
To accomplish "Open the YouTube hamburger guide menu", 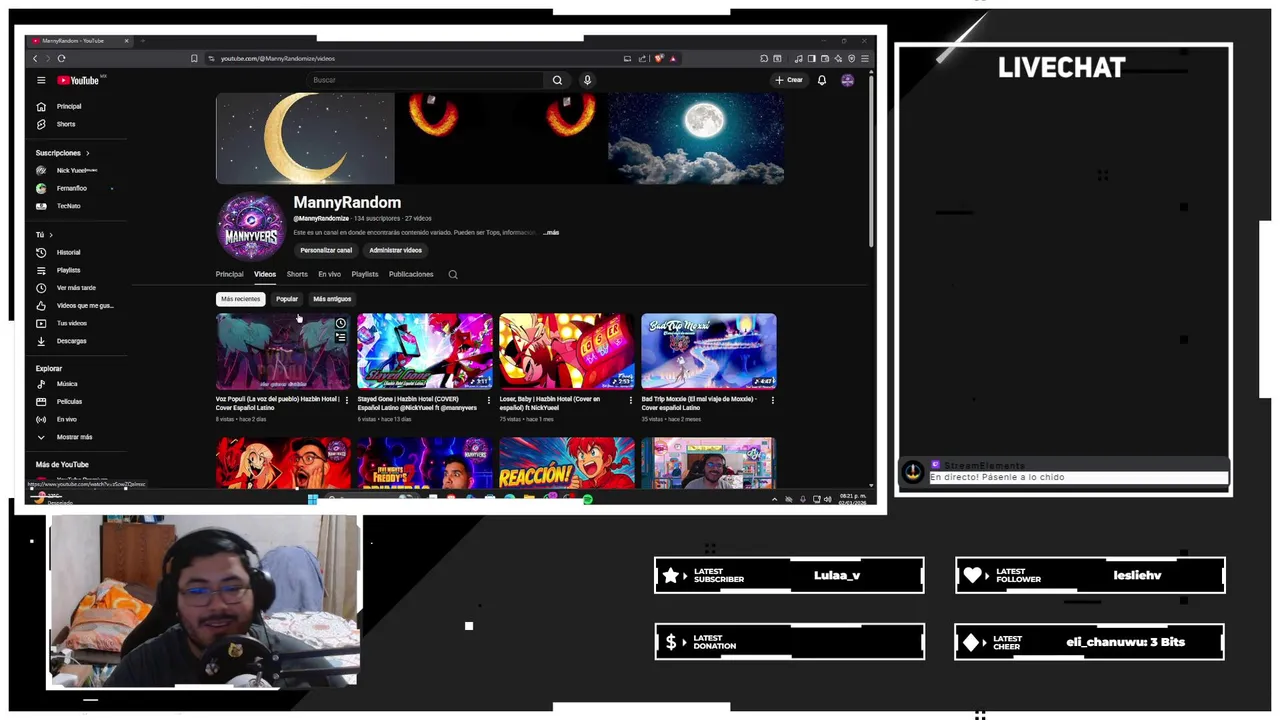I will 41,80.
